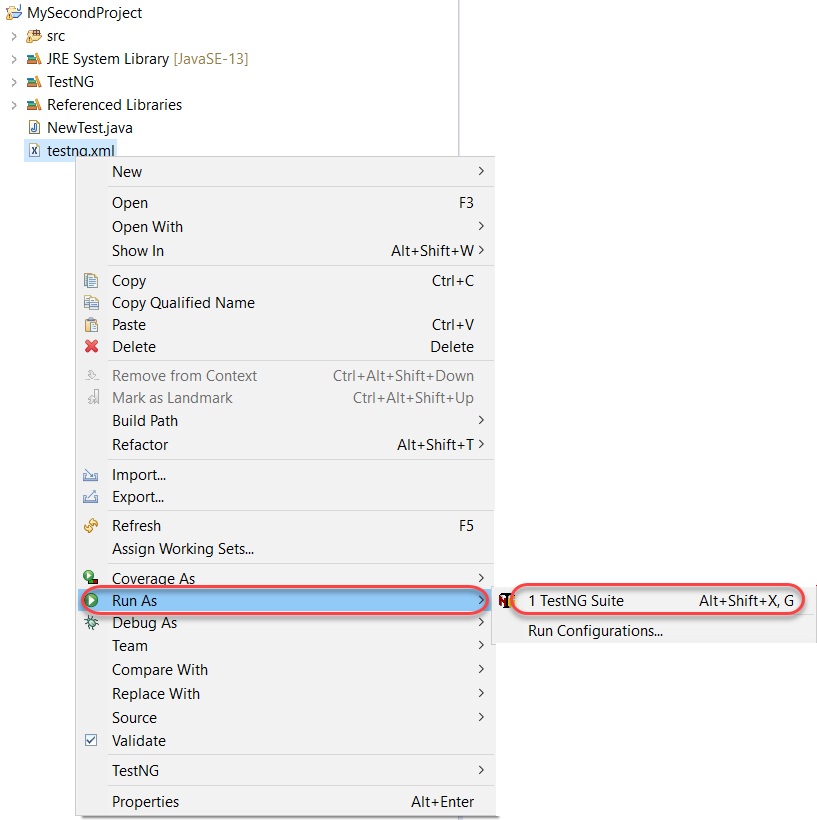Screen dimensions: 817x820
Task: Click the Coverage As icon
Action: [x=90, y=577]
